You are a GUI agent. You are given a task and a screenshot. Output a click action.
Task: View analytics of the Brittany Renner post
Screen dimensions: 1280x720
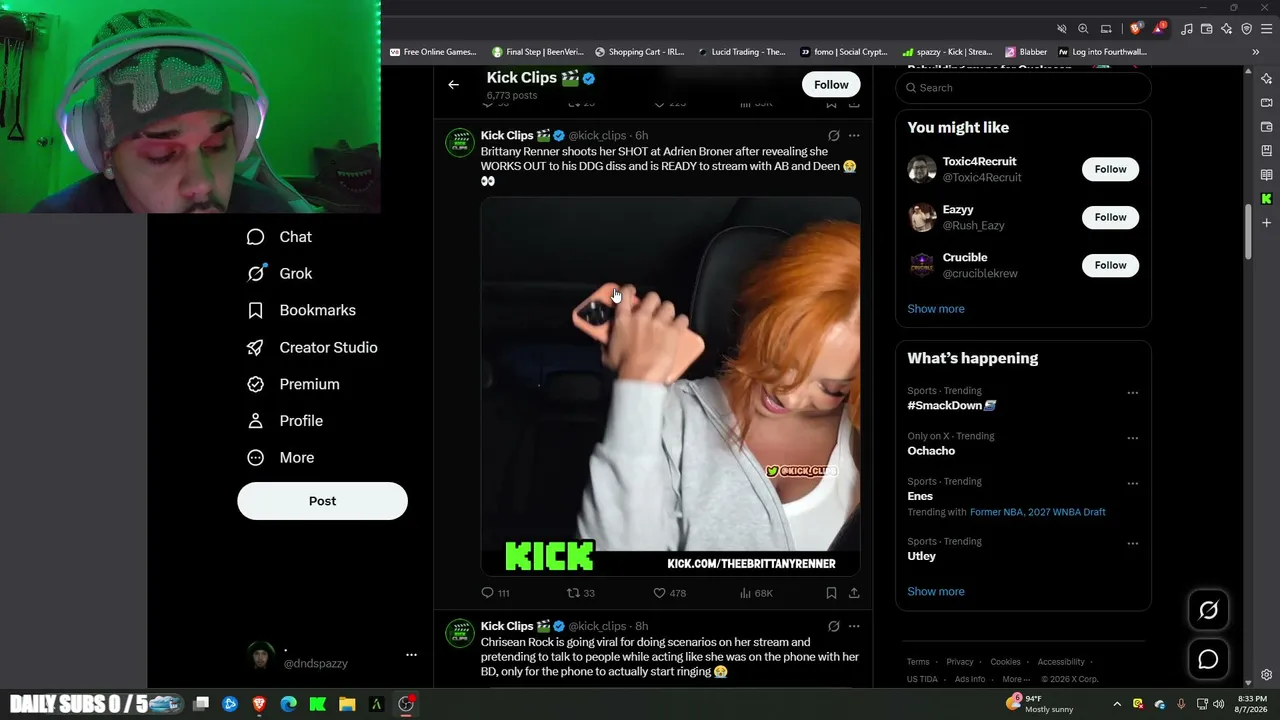coord(756,593)
